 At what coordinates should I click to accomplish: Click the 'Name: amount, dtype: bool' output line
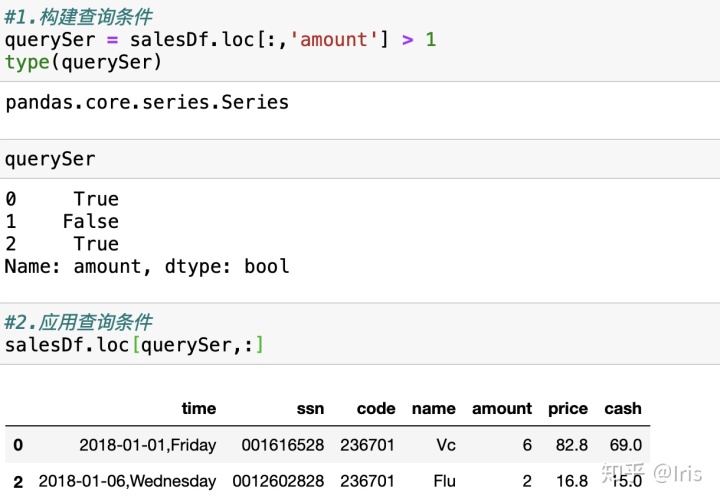(147, 266)
